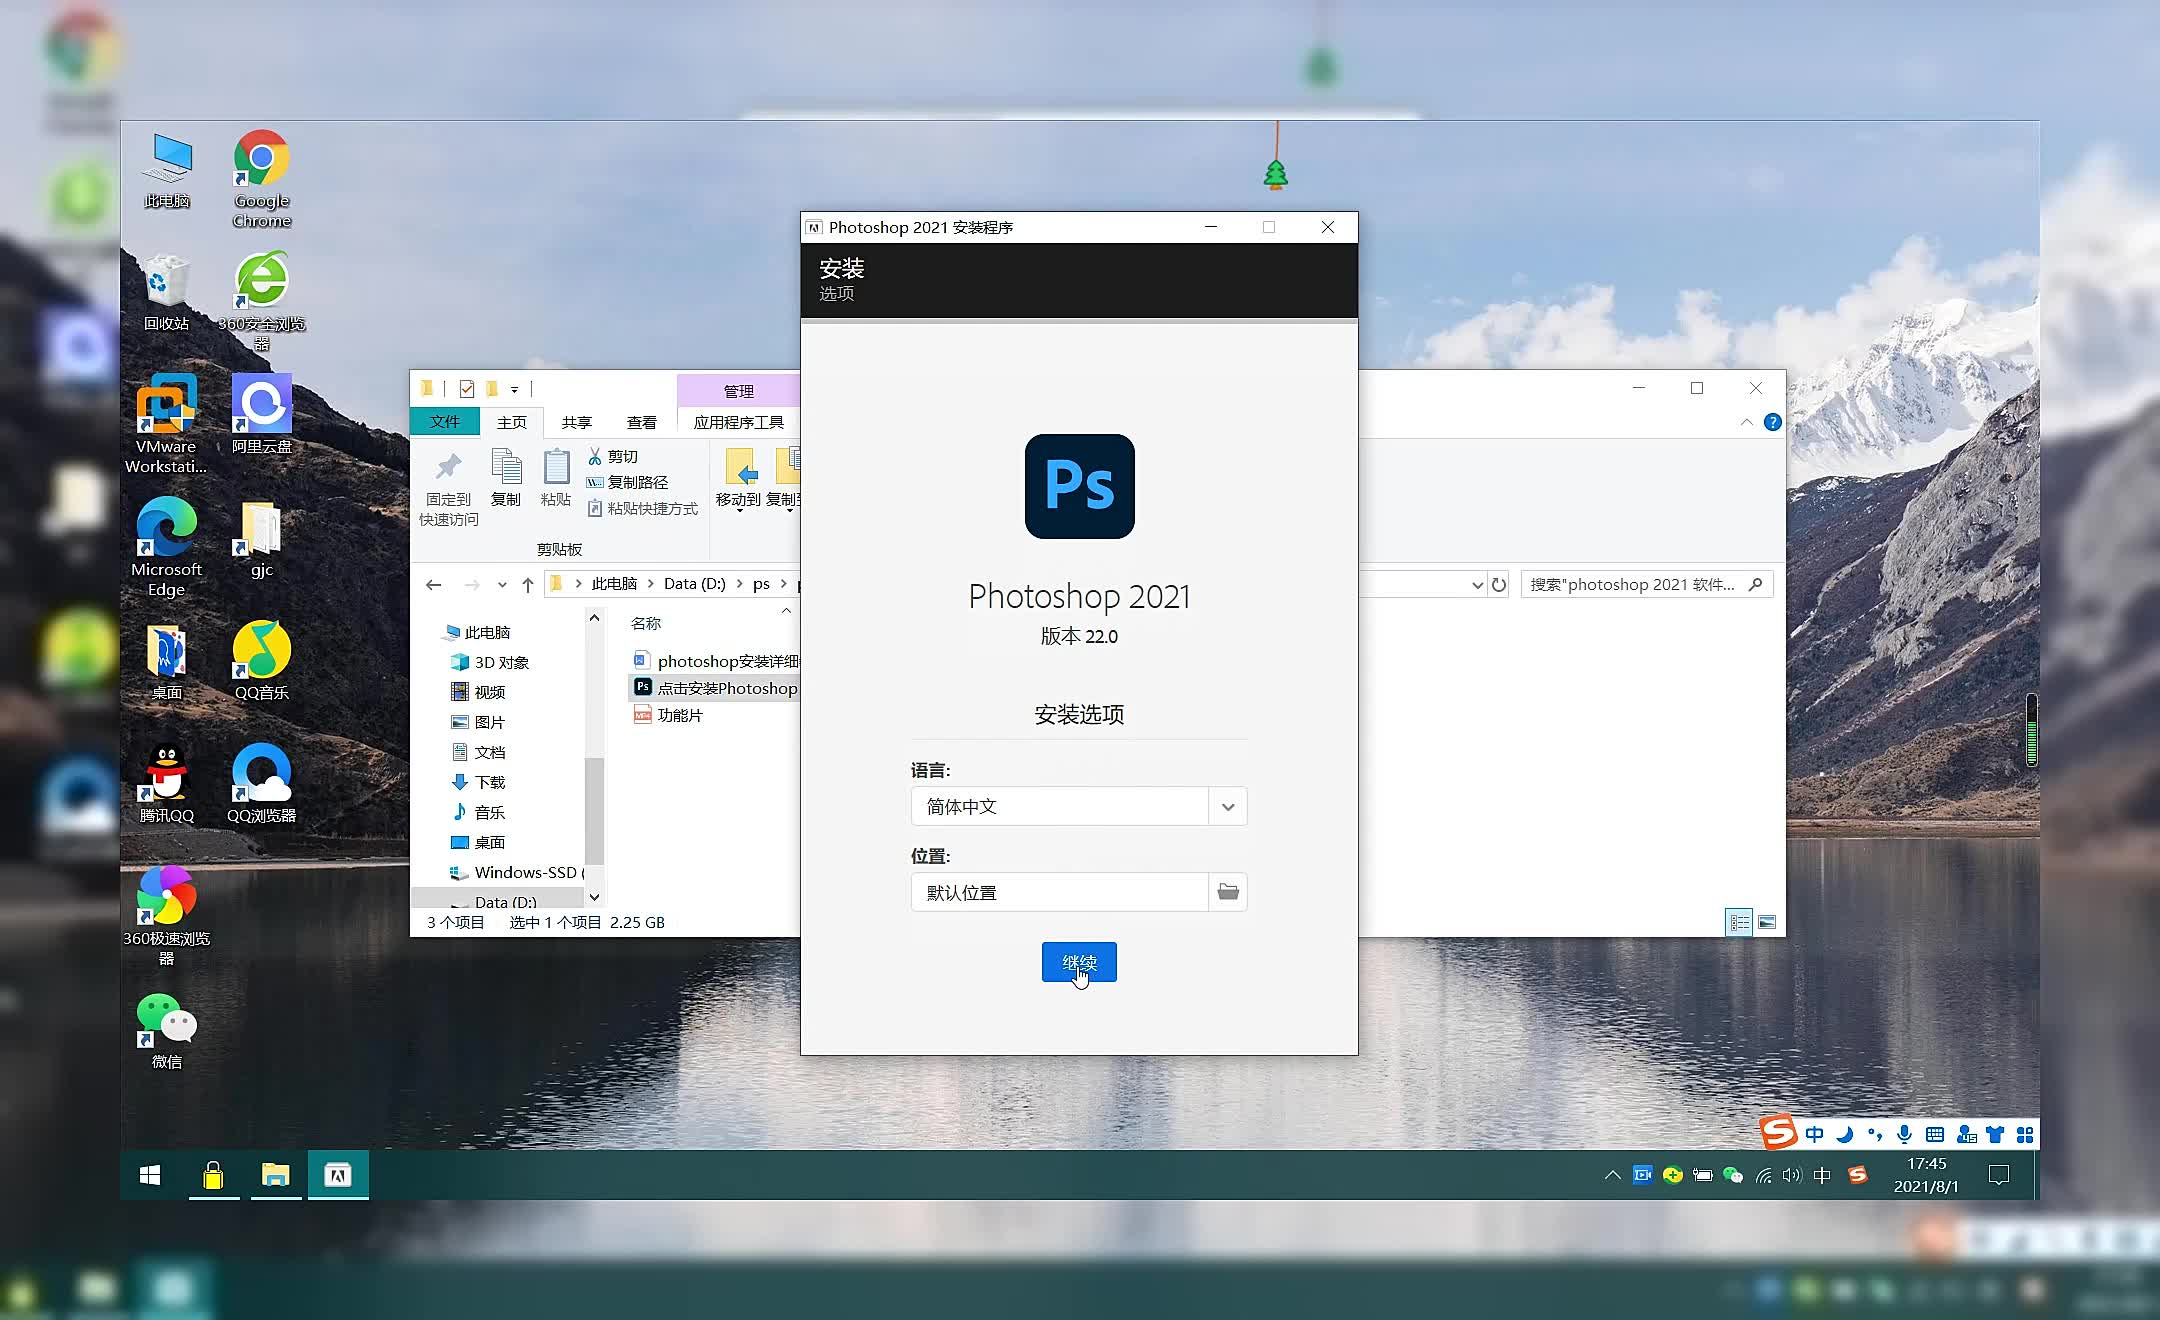Switch to the 共享 ribbon tab
This screenshot has width=2160, height=1320.
point(577,422)
